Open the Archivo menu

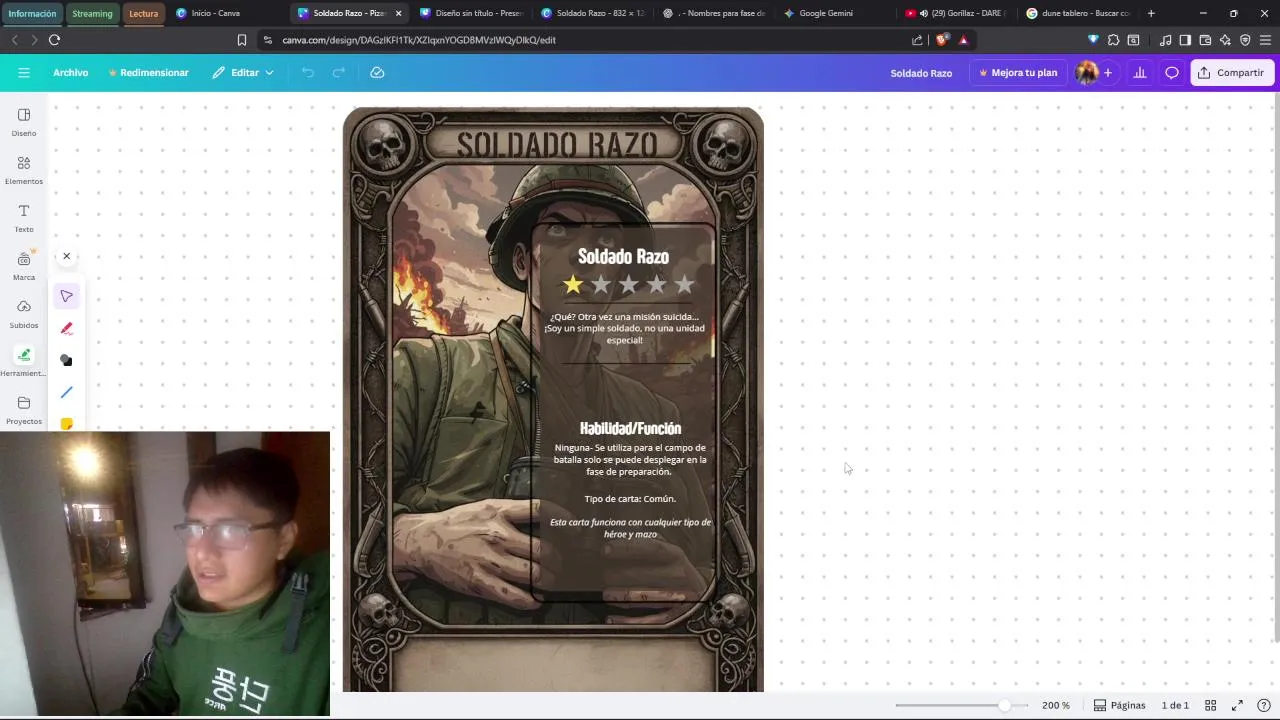click(x=70, y=73)
